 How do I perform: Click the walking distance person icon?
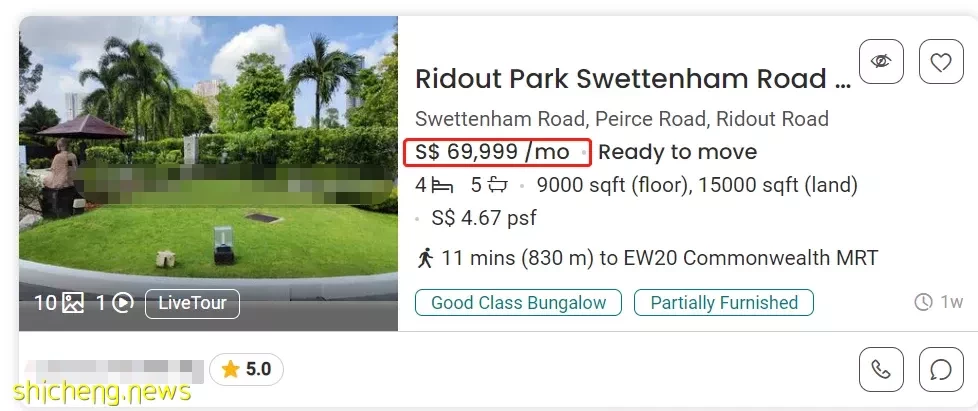pos(425,258)
